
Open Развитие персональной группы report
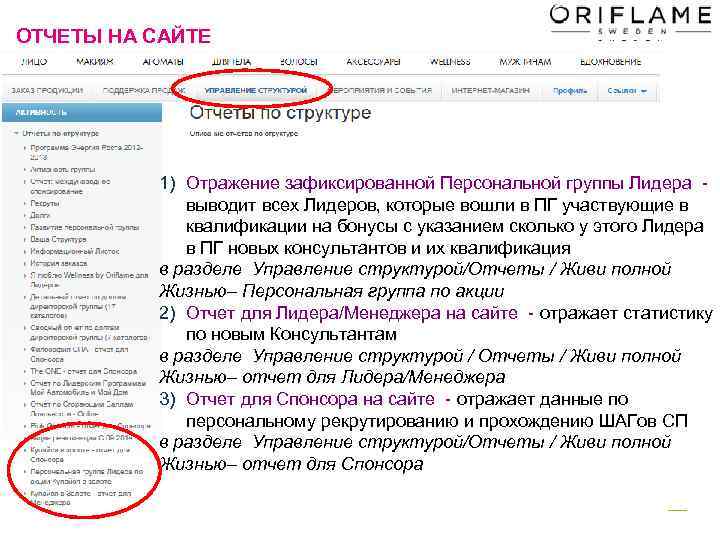84,227
